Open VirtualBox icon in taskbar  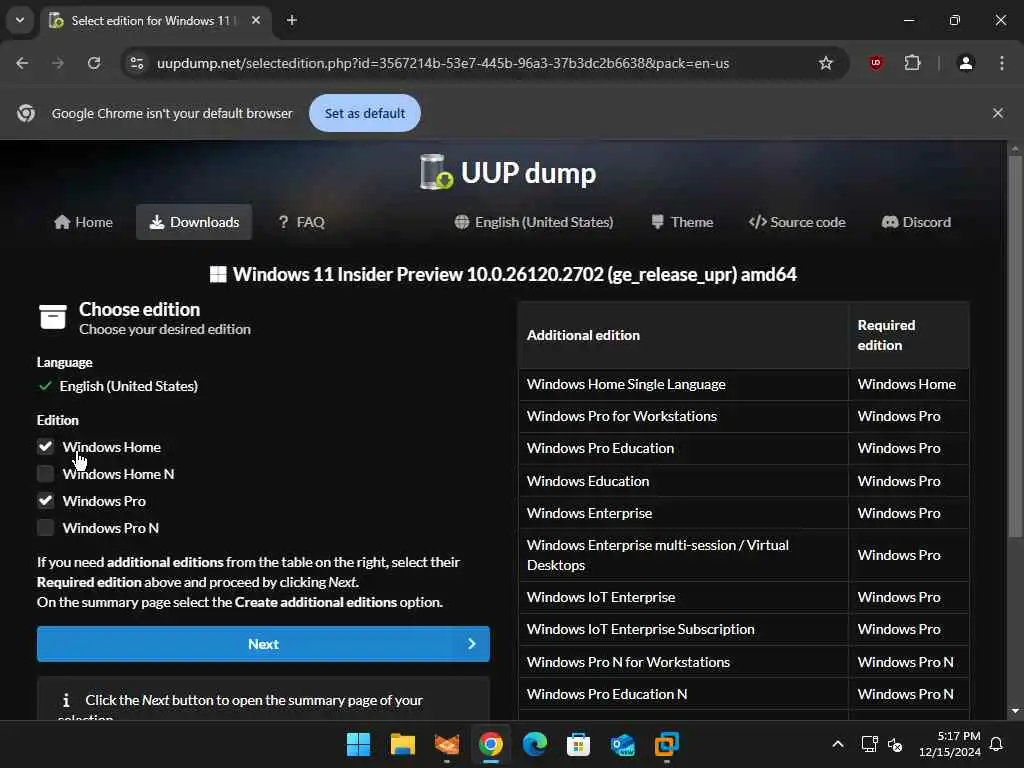click(666, 744)
